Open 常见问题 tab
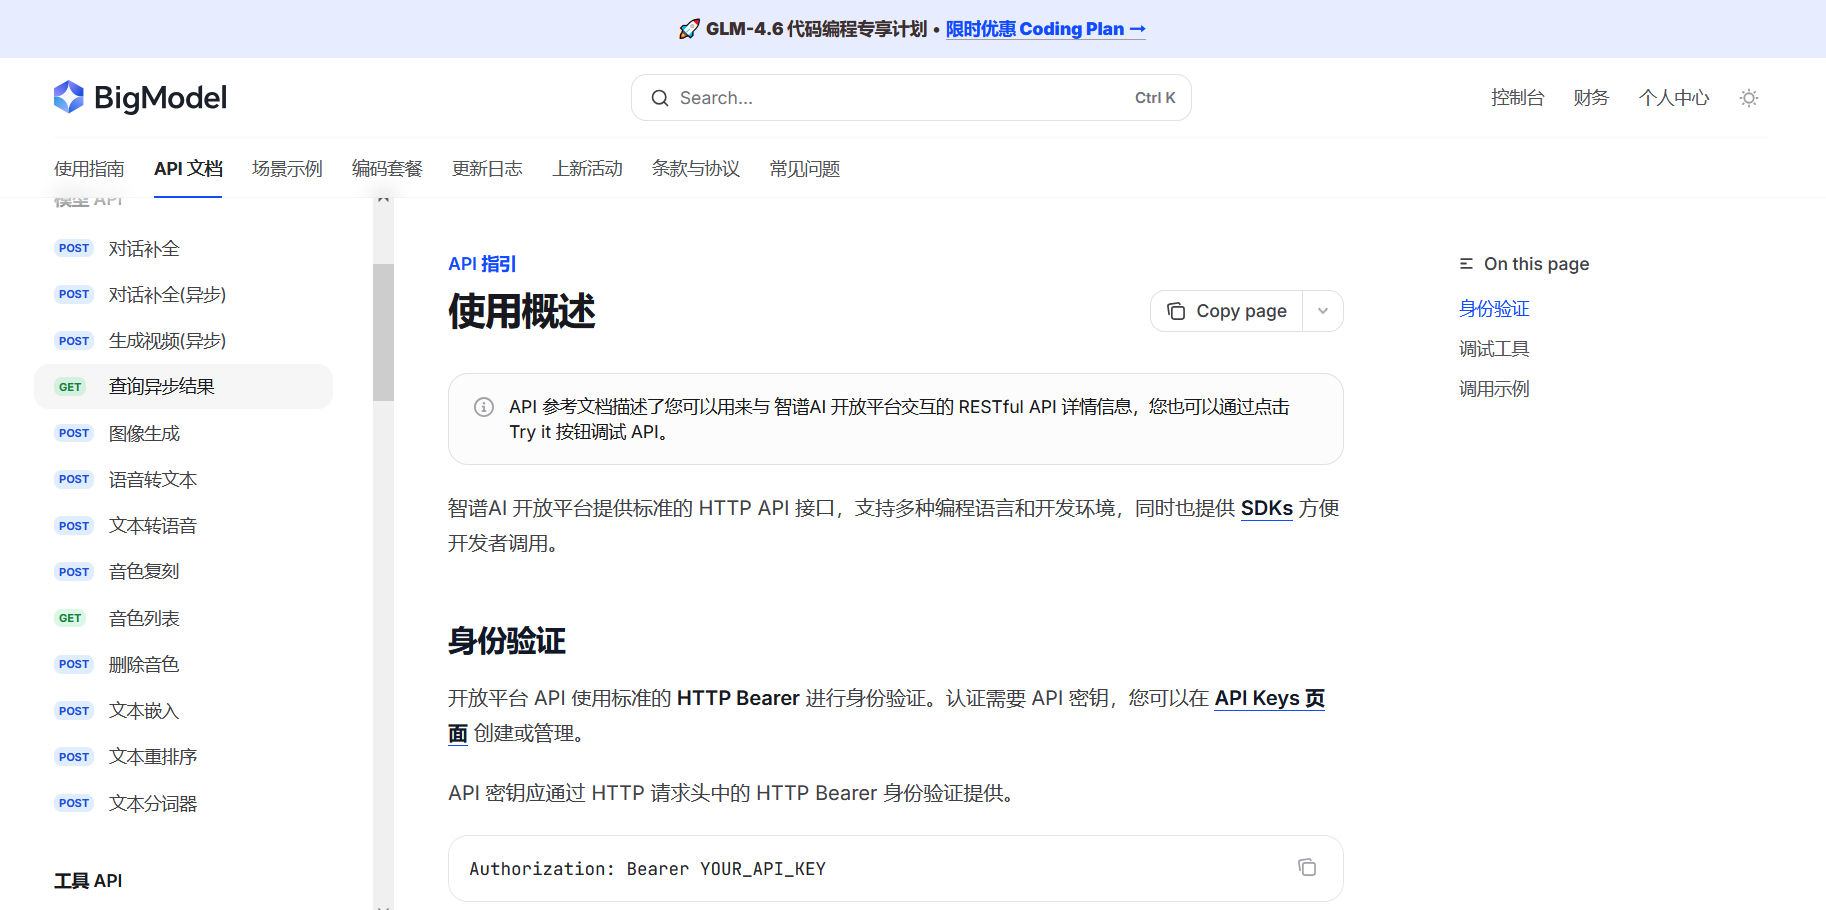This screenshot has height=910, width=1826. [805, 169]
